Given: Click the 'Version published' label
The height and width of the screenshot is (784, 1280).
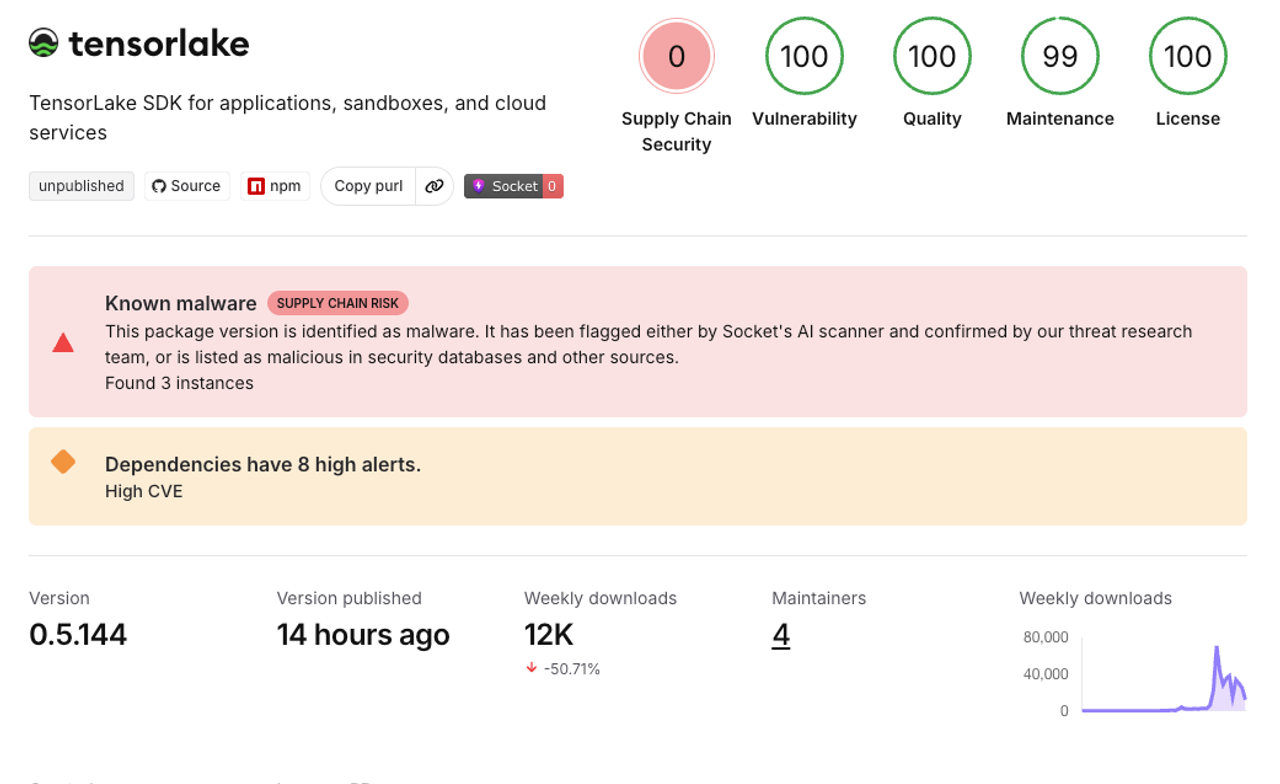Looking at the screenshot, I should [x=349, y=598].
